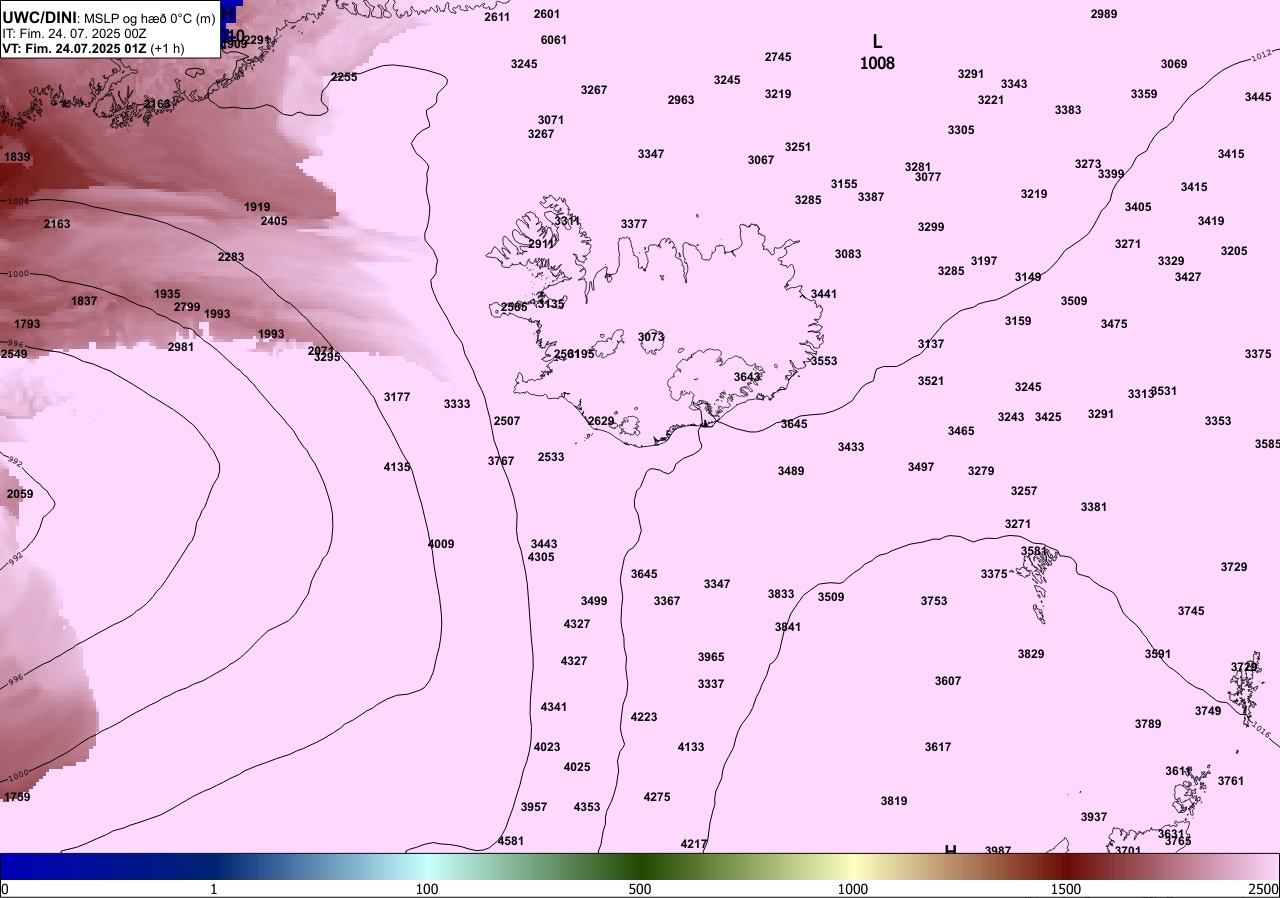Click the height value 3377
This screenshot has width=1280, height=898.
pos(634,224)
